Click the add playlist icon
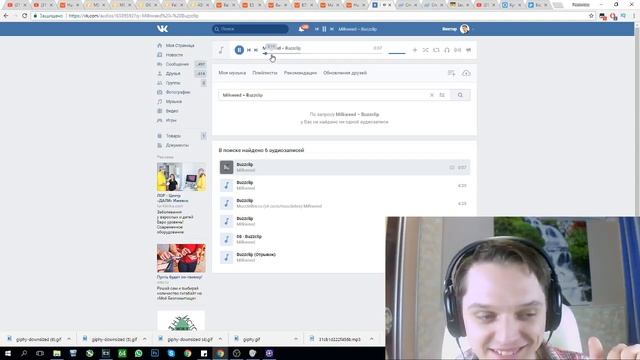The image size is (640, 360). tap(451, 73)
